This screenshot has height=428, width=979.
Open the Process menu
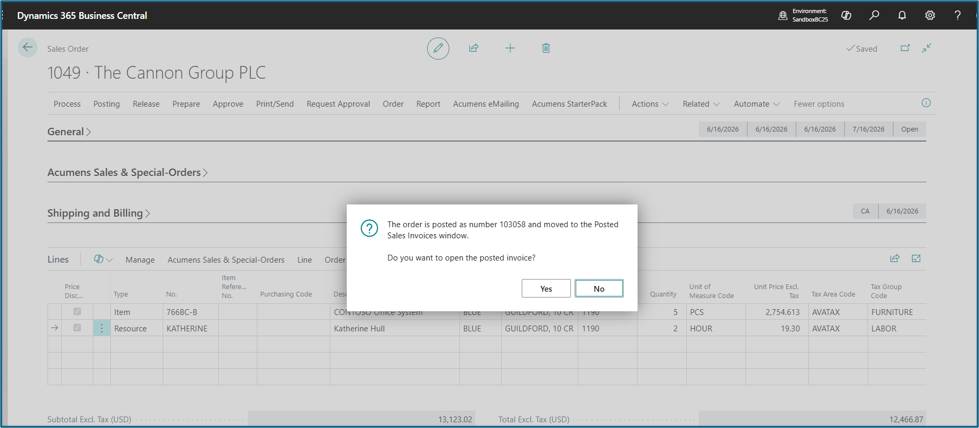[67, 104]
